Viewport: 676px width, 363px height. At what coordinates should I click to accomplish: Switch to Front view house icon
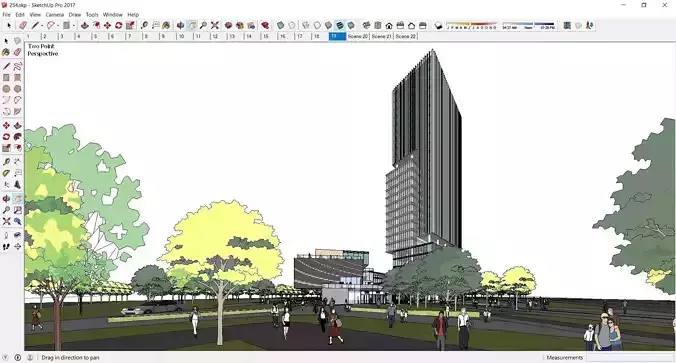(x=389, y=26)
